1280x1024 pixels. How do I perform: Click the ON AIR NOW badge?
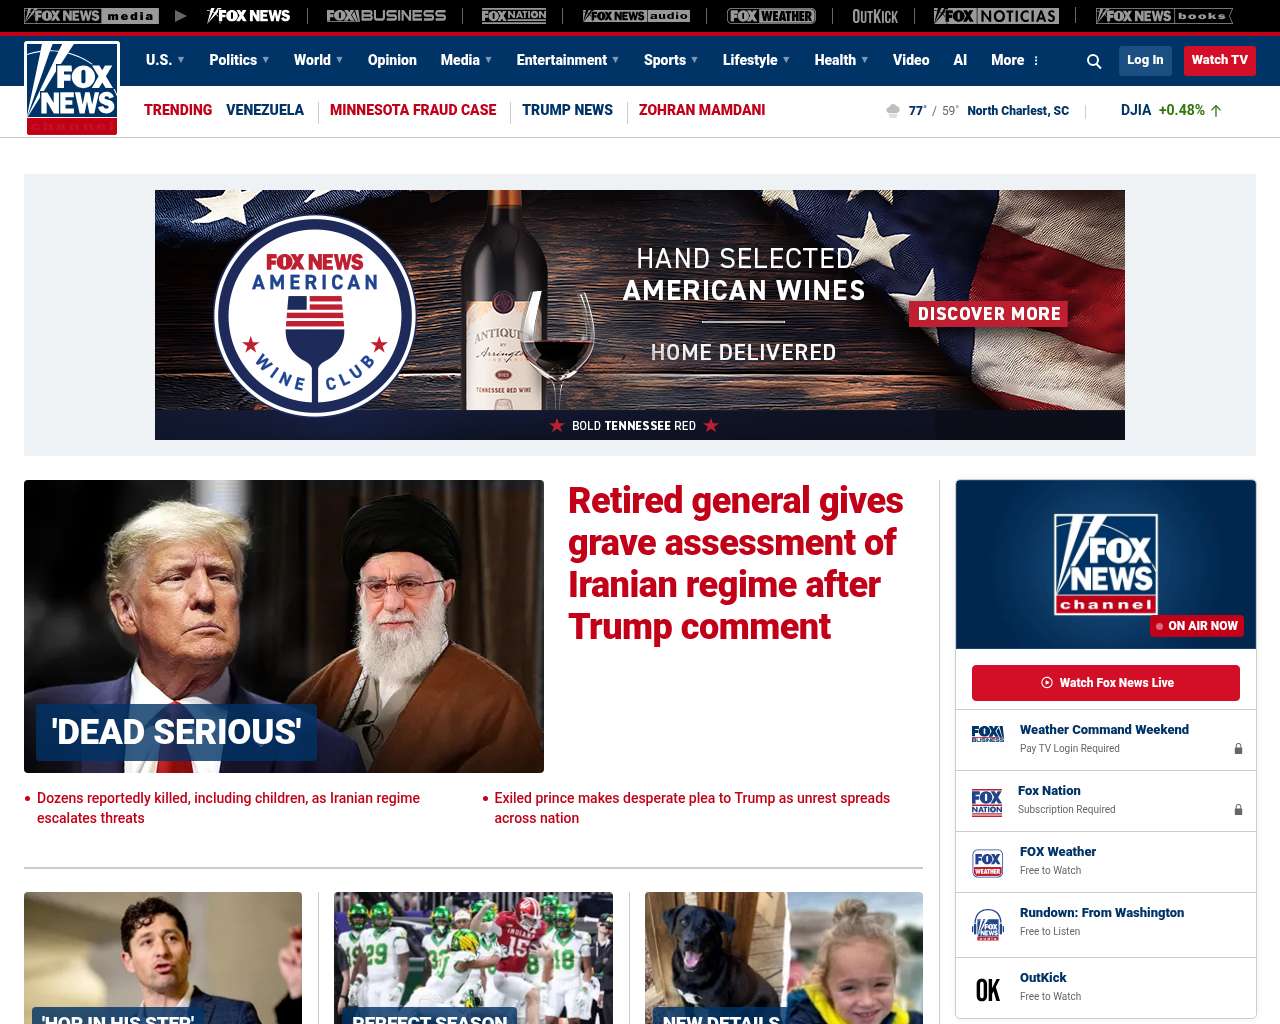(x=1197, y=626)
